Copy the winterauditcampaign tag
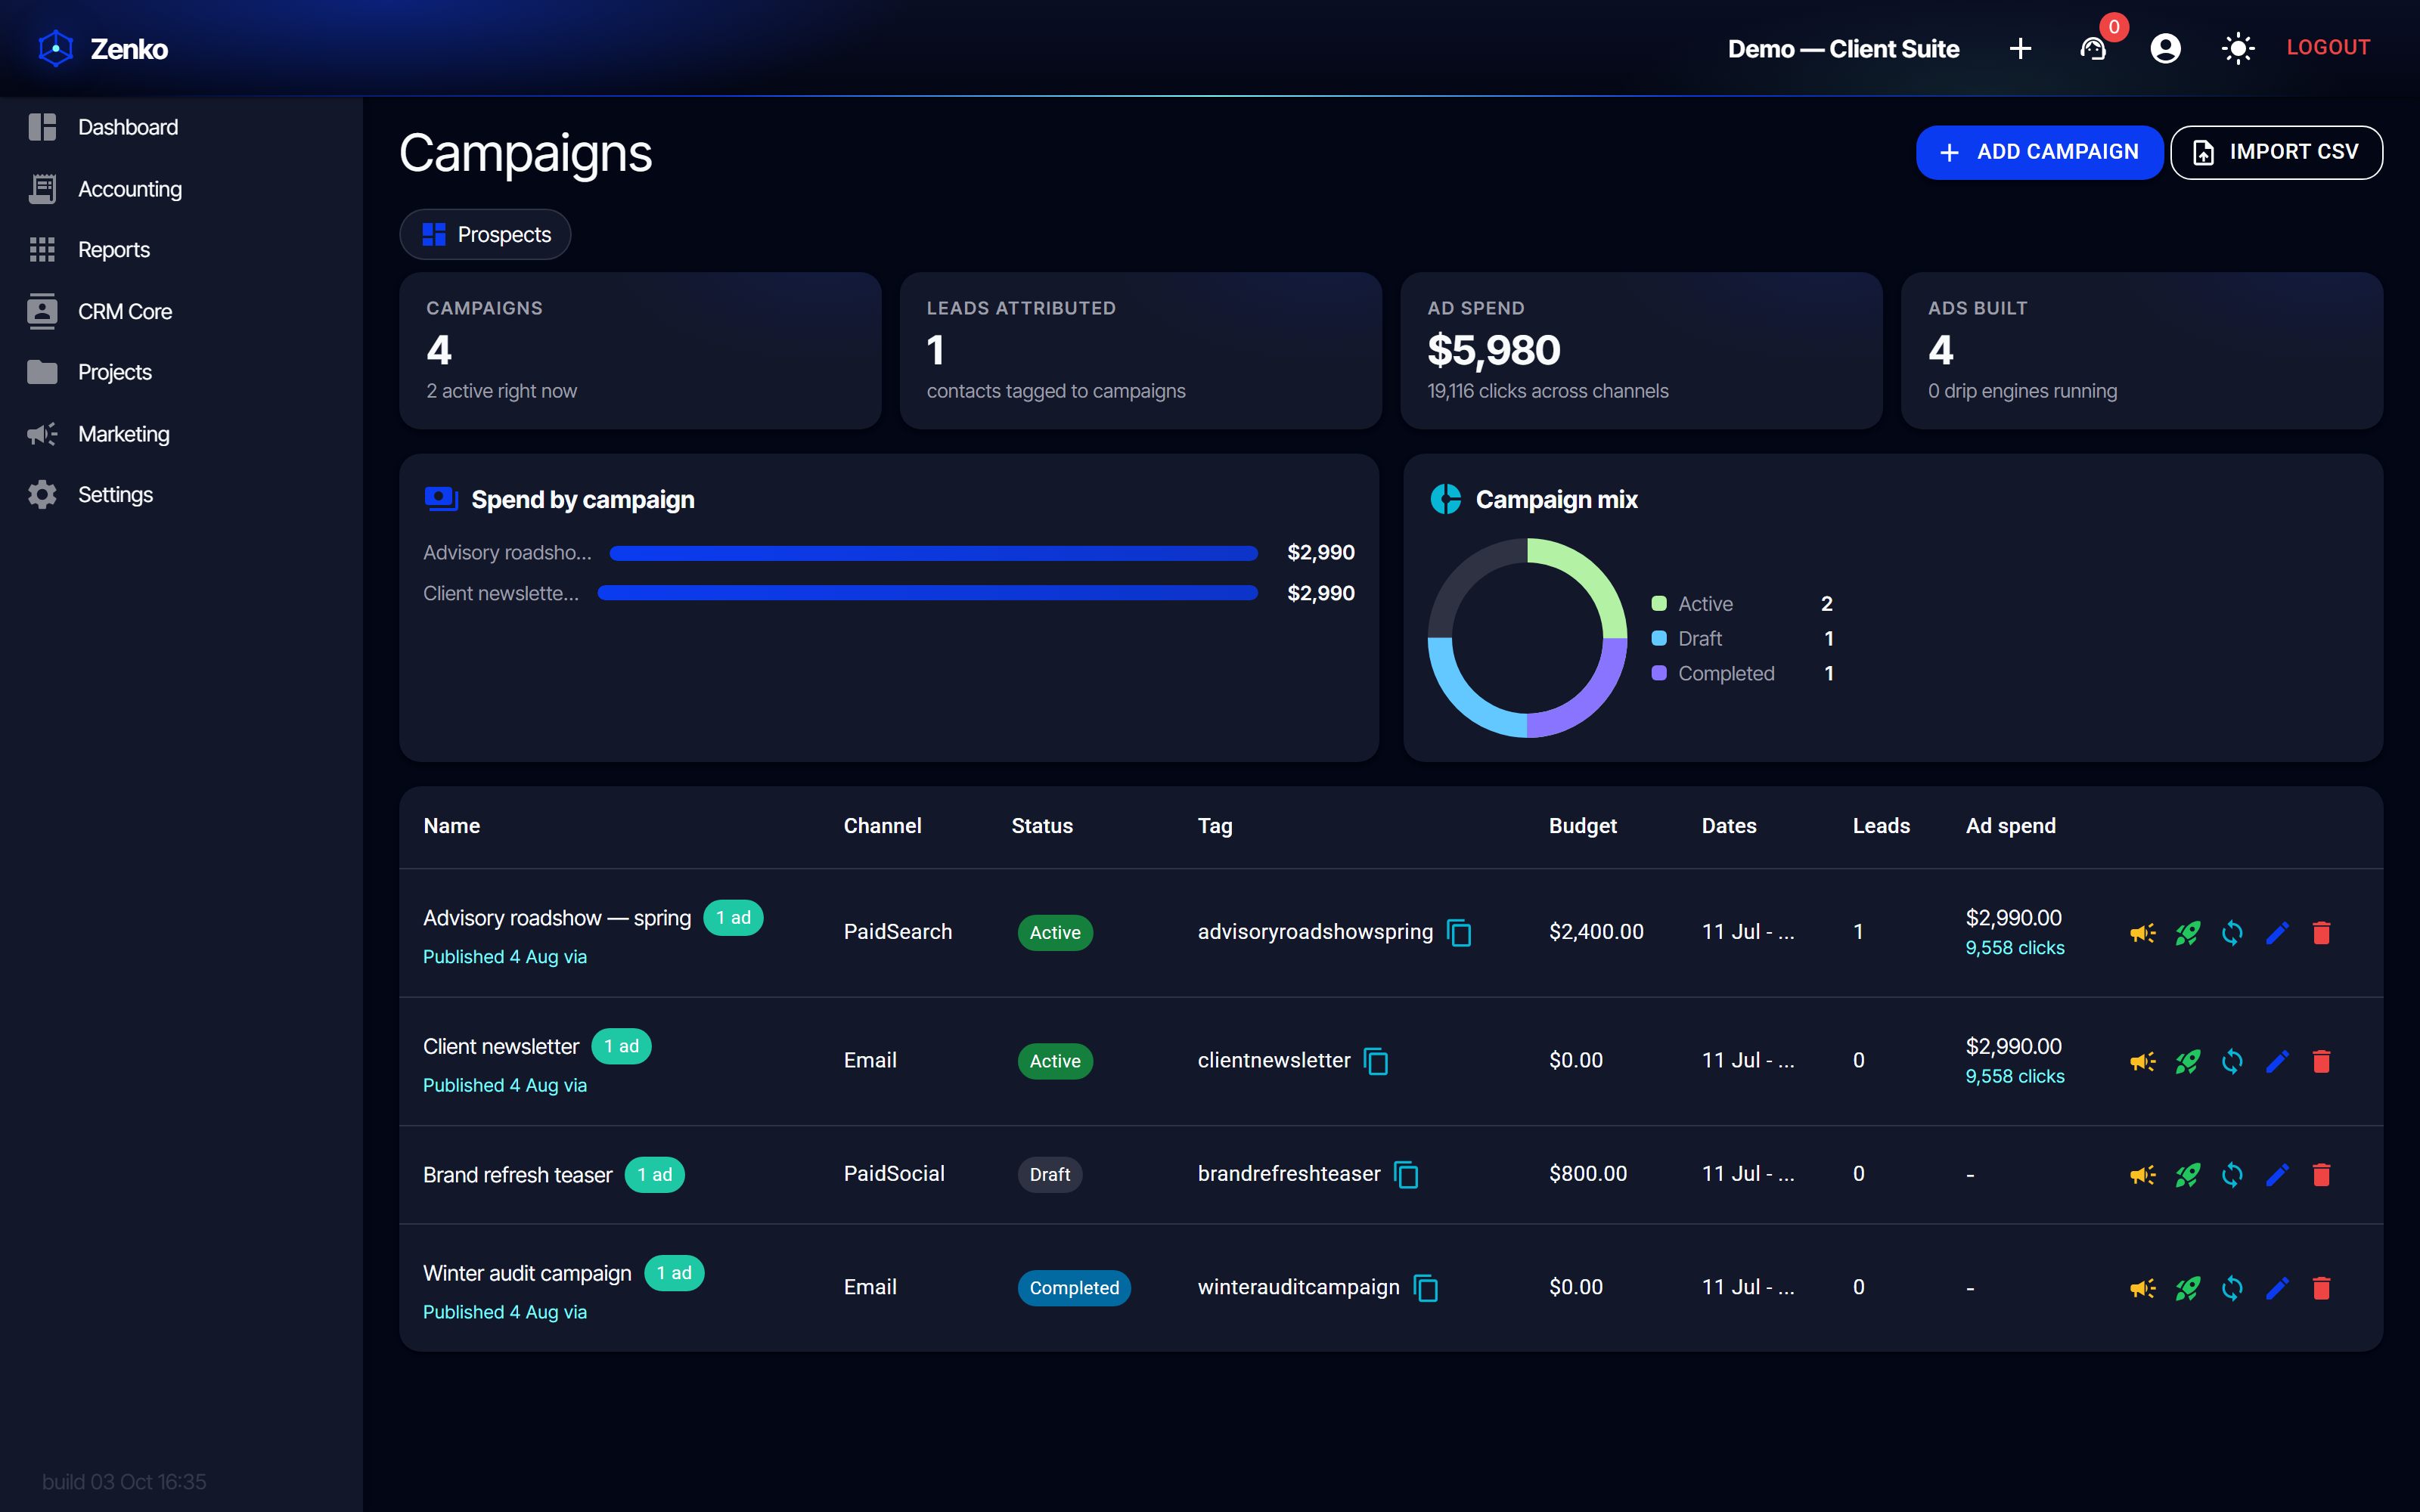The height and width of the screenshot is (1512, 2420). pos(1426,1288)
